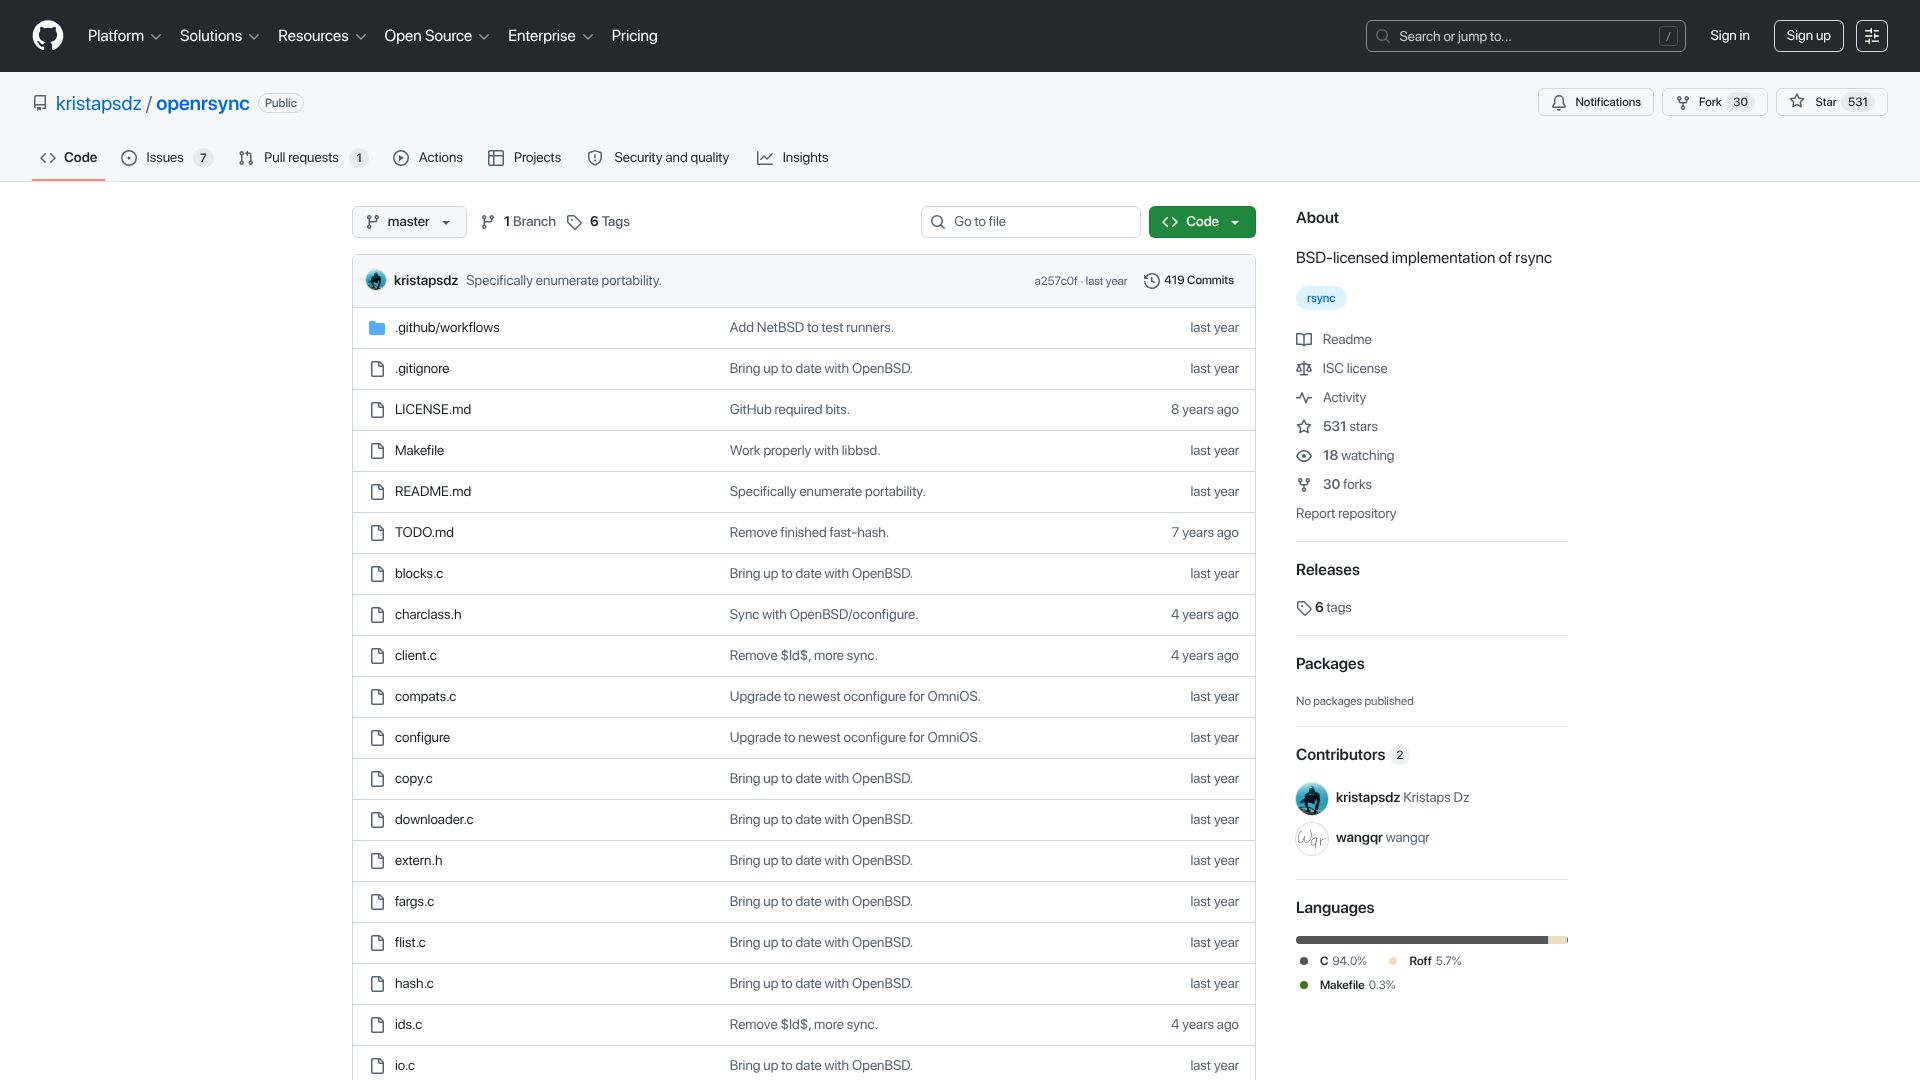1920x1080 pixels.
Task: Open the .github/workflows folder
Action: pyautogui.click(x=446, y=328)
